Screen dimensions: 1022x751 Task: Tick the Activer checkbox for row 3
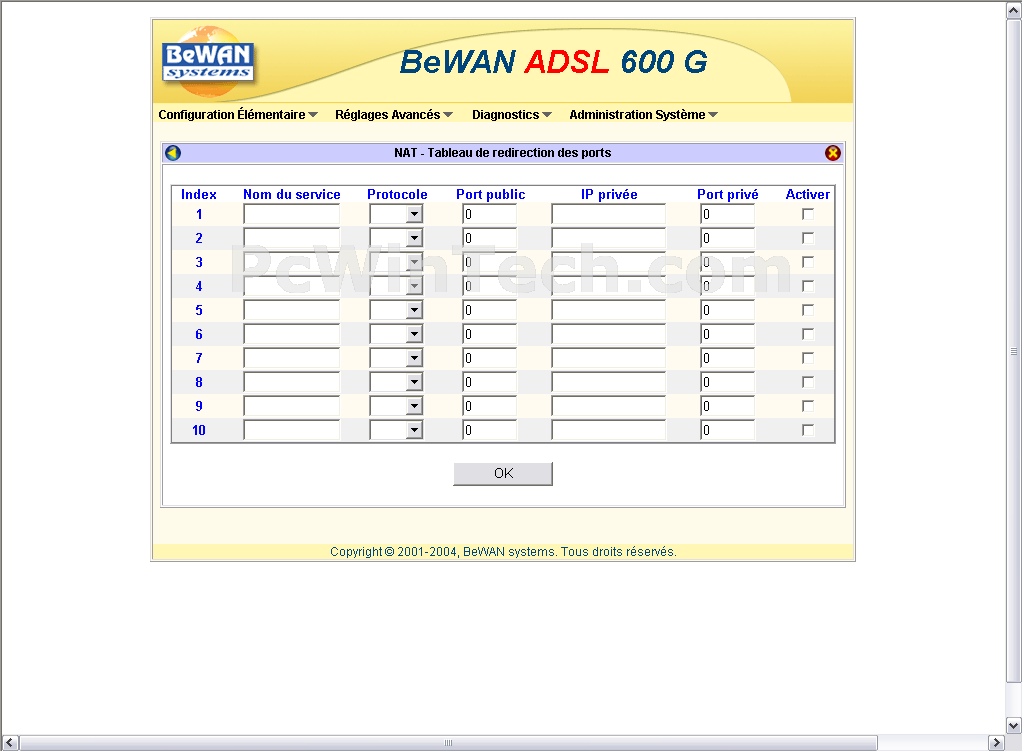coord(808,262)
